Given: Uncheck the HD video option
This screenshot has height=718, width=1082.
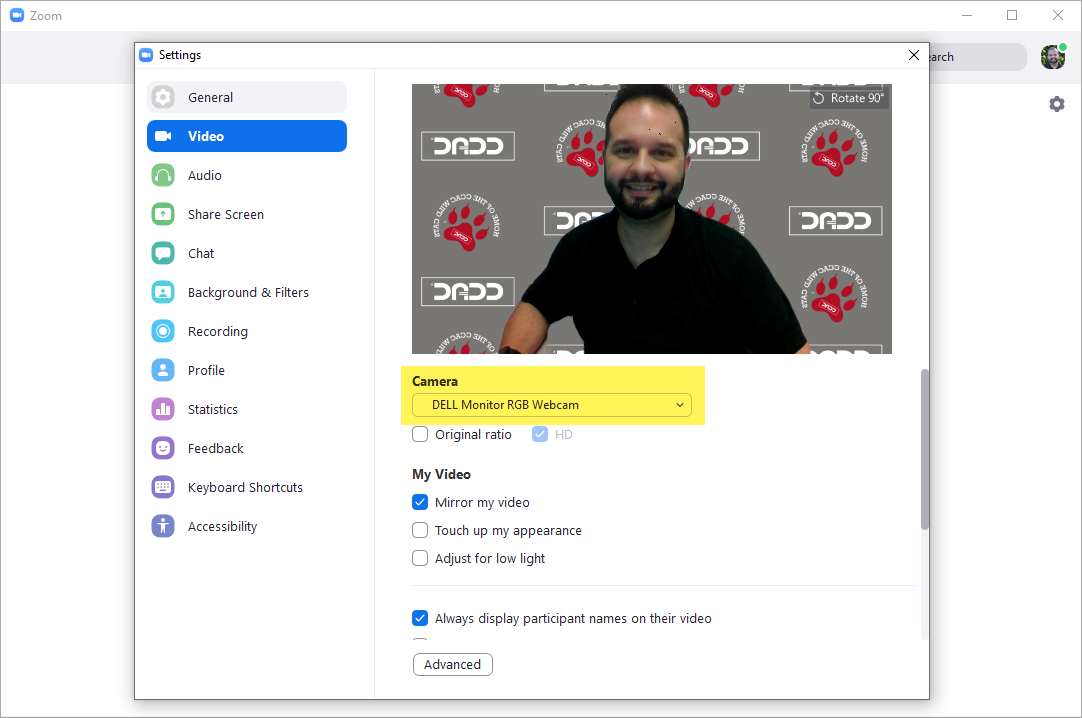Looking at the screenshot, I should pos(540,434).
